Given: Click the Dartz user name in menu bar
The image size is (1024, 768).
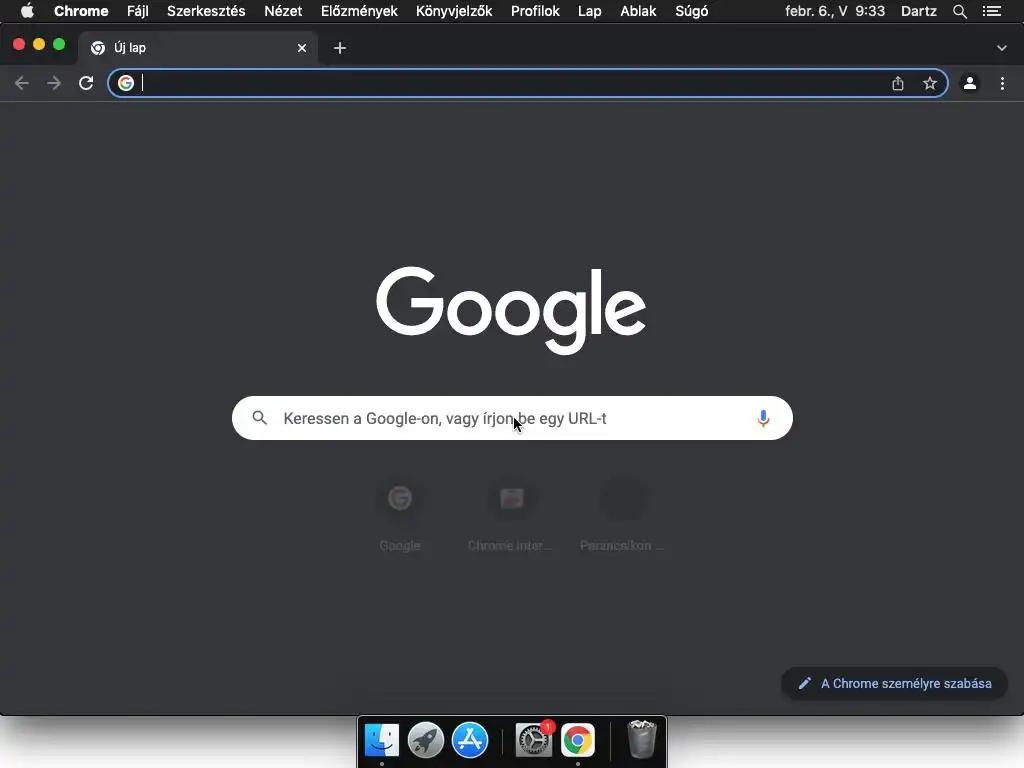Looking at the screenshot, I should click(x=919, y=11).
